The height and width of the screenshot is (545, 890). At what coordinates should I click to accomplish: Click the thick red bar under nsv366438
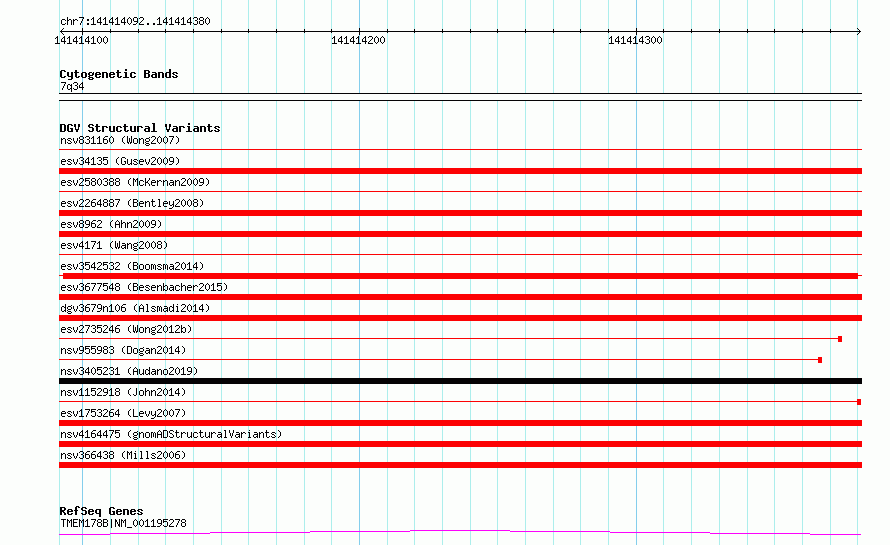(460, 465)
